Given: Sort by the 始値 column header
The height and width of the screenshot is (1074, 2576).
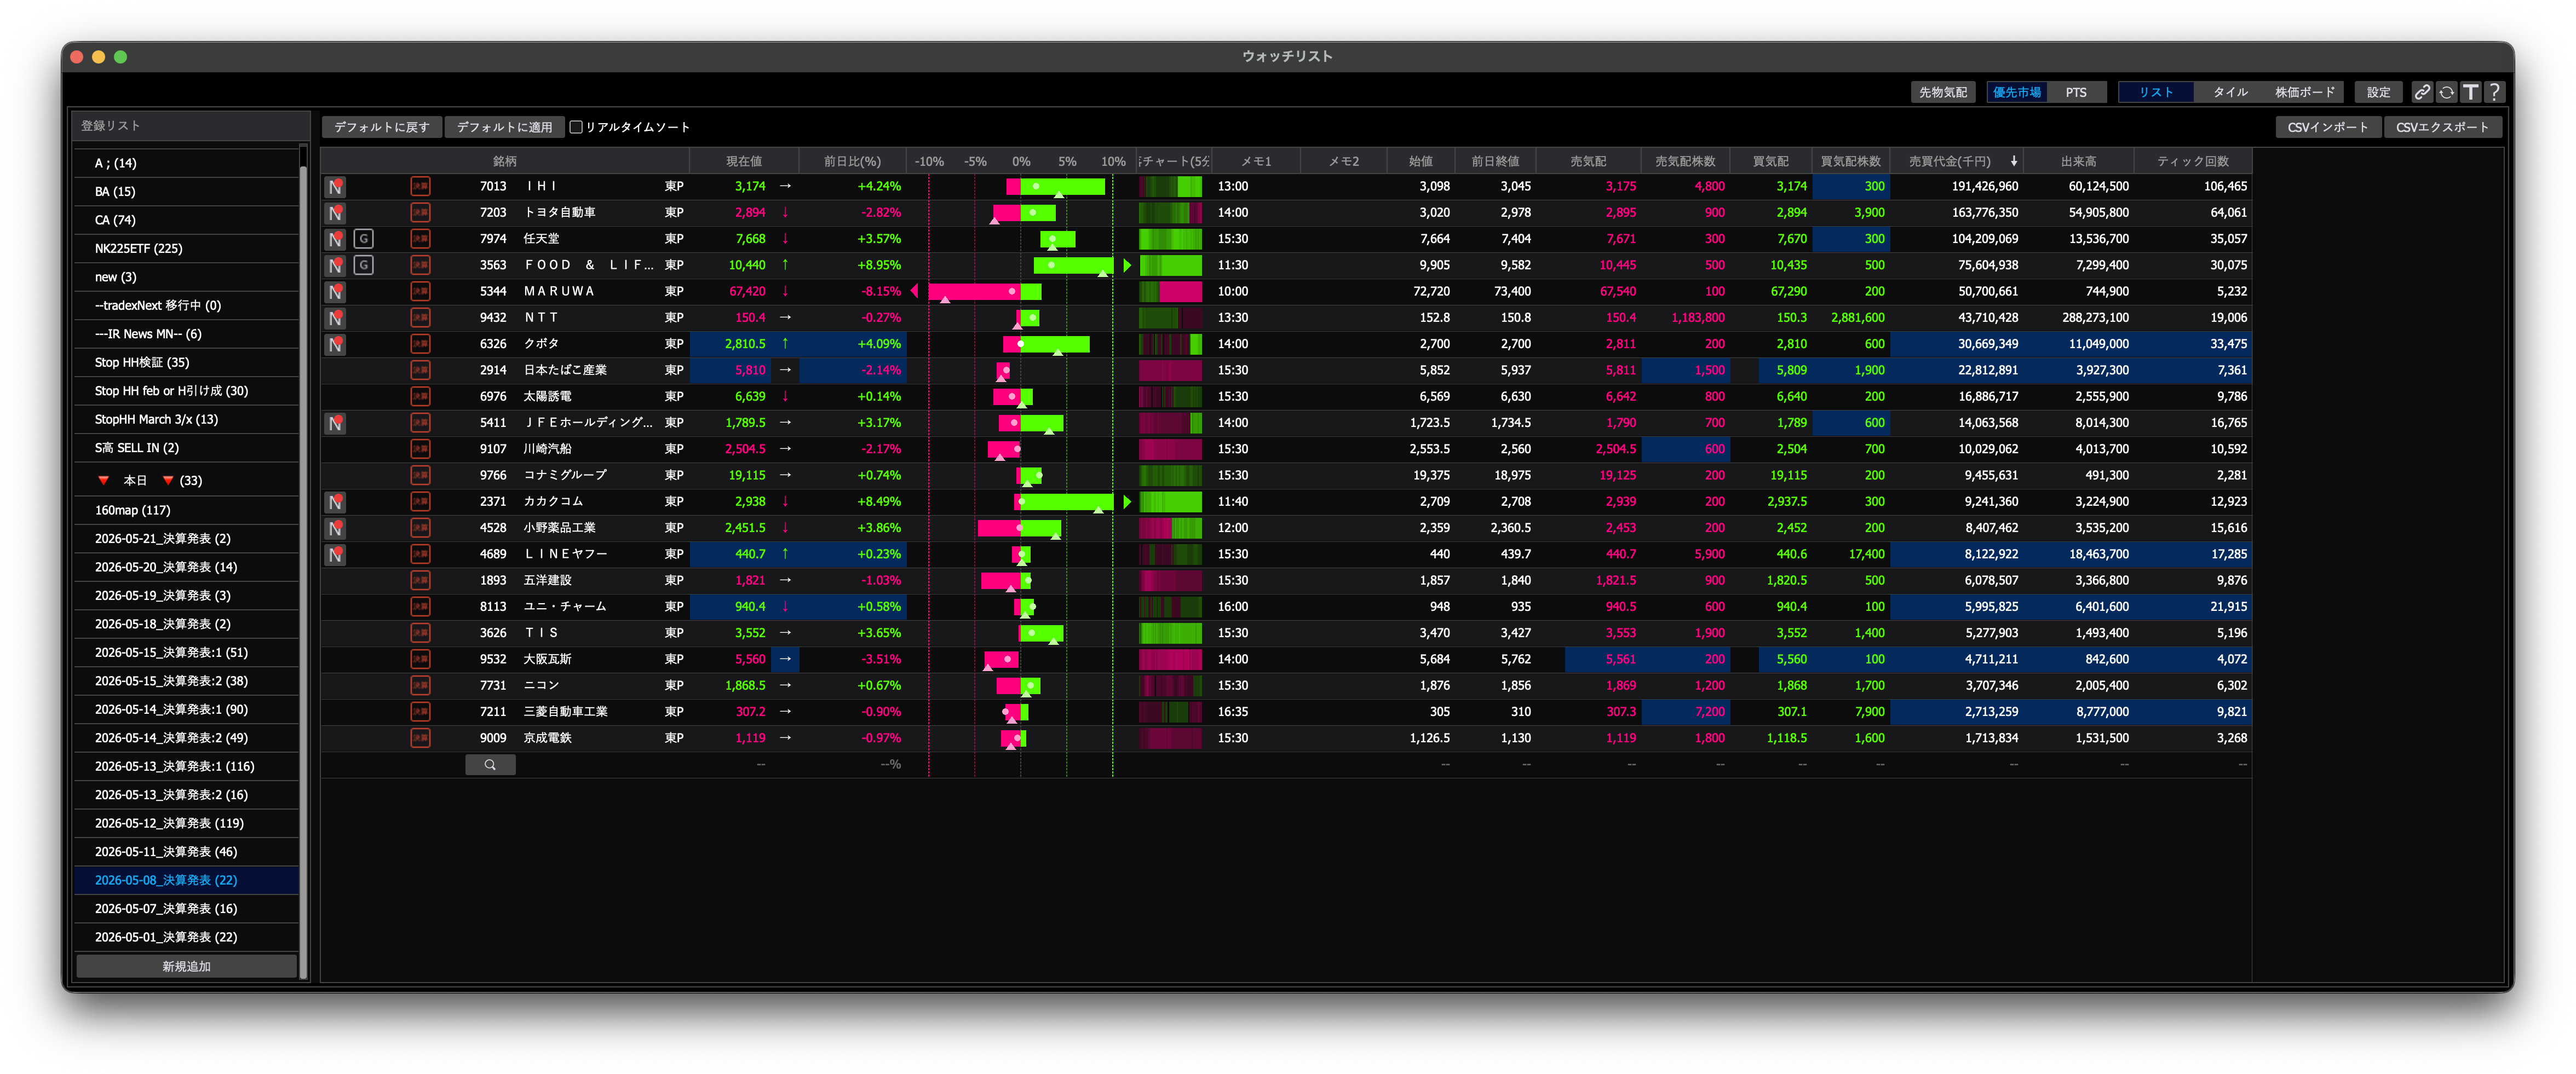Looking at the screenshot, I should (x=1420, y=161).
